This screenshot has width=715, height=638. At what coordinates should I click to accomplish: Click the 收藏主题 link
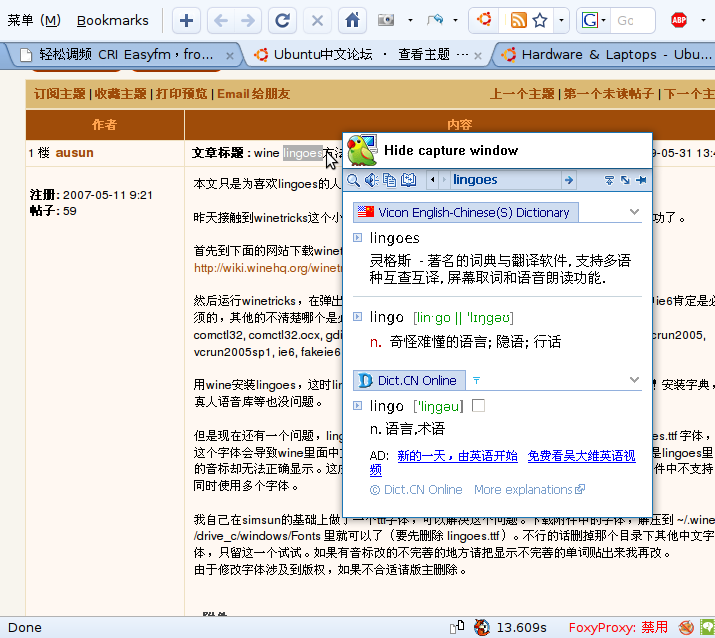pyautogui.click(x=120, y=94)
